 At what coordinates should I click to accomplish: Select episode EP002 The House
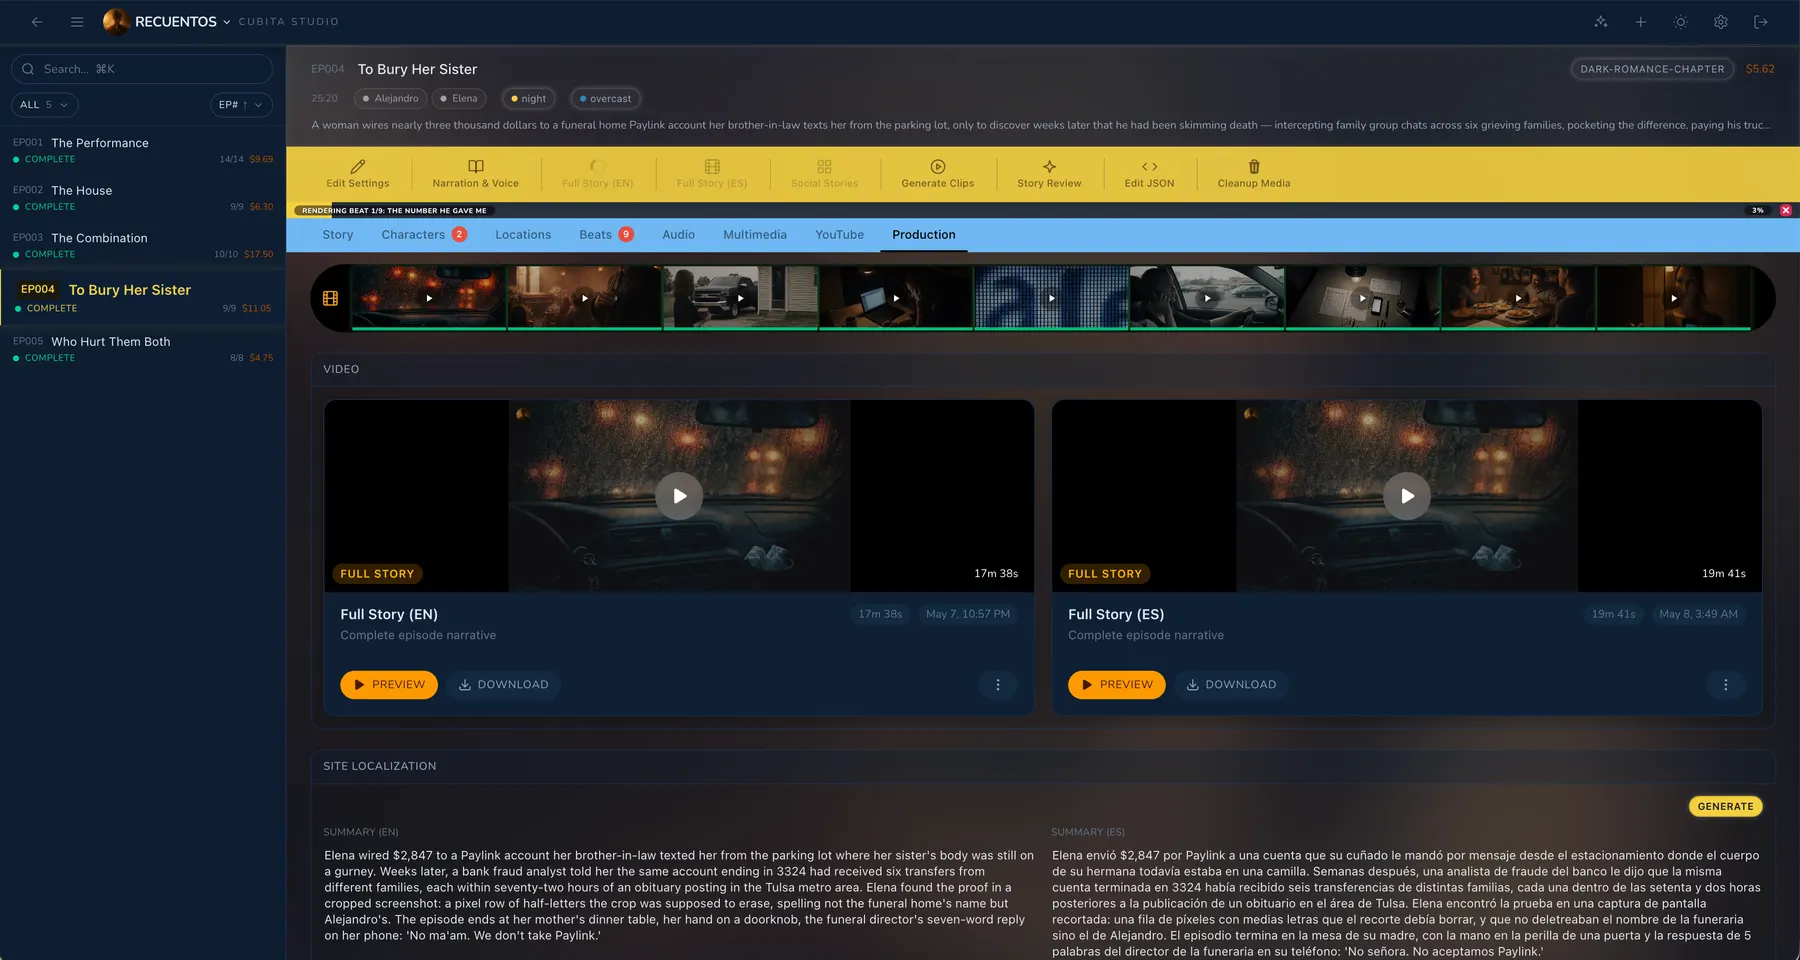[143, 198]
